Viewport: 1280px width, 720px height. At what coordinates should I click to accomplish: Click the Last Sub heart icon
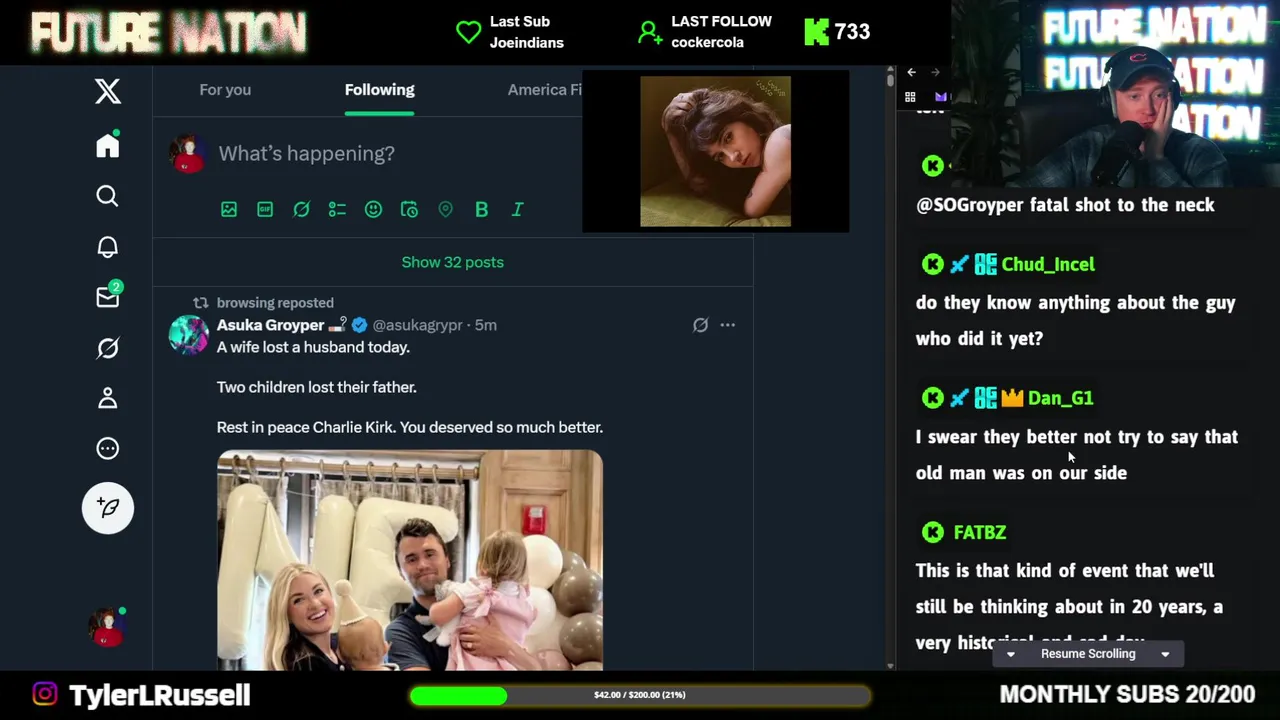(x=468, y=32)
